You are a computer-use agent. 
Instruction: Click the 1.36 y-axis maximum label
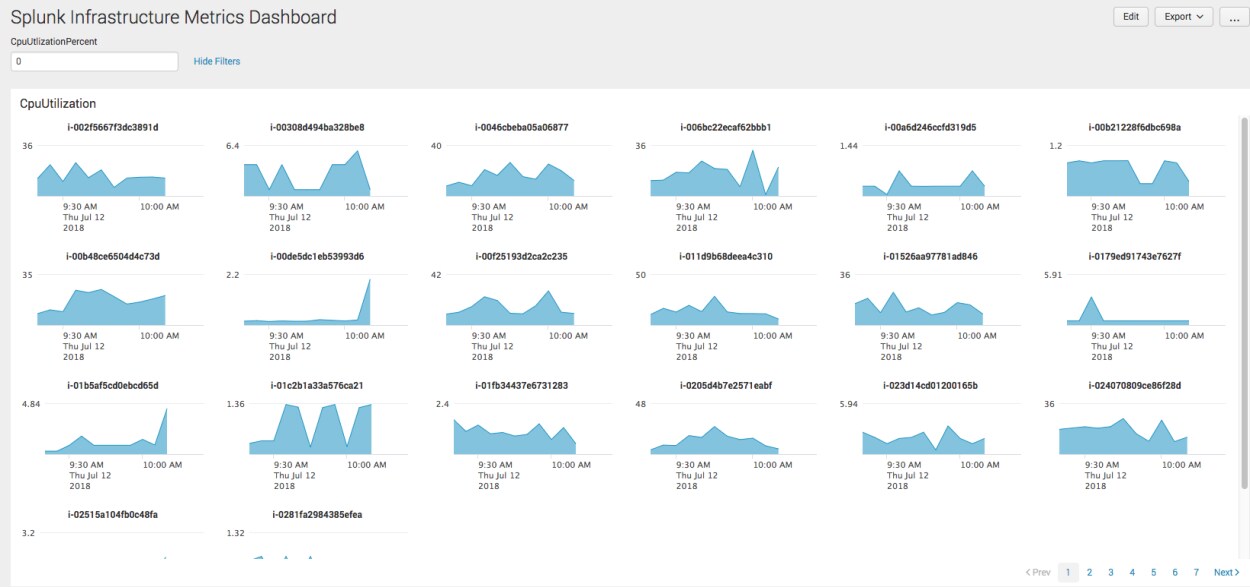pos(235,404)
